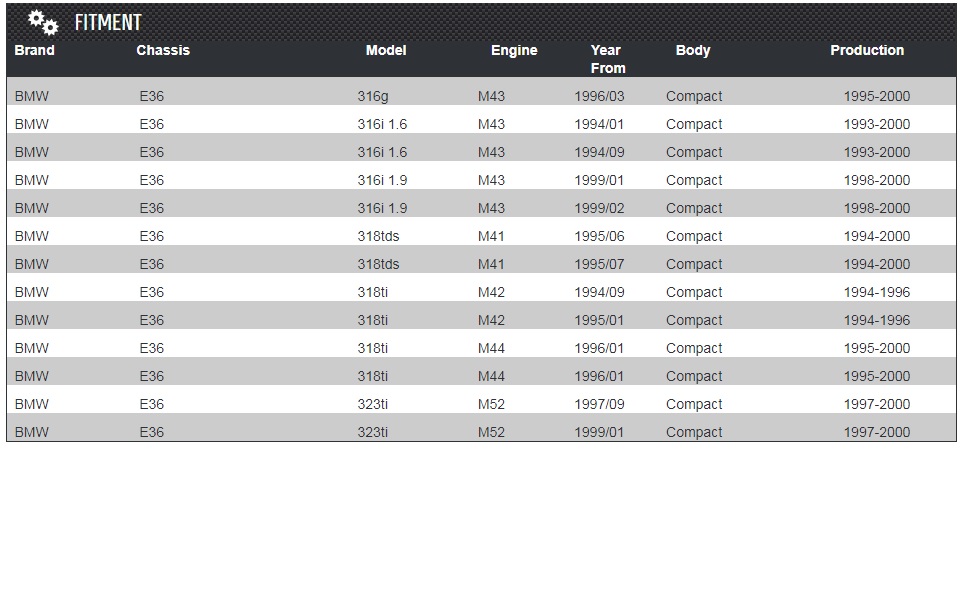This screenshot has width=960, height=600.
Task: Select the 1995/01 year cell
Action: coord(599,321)
